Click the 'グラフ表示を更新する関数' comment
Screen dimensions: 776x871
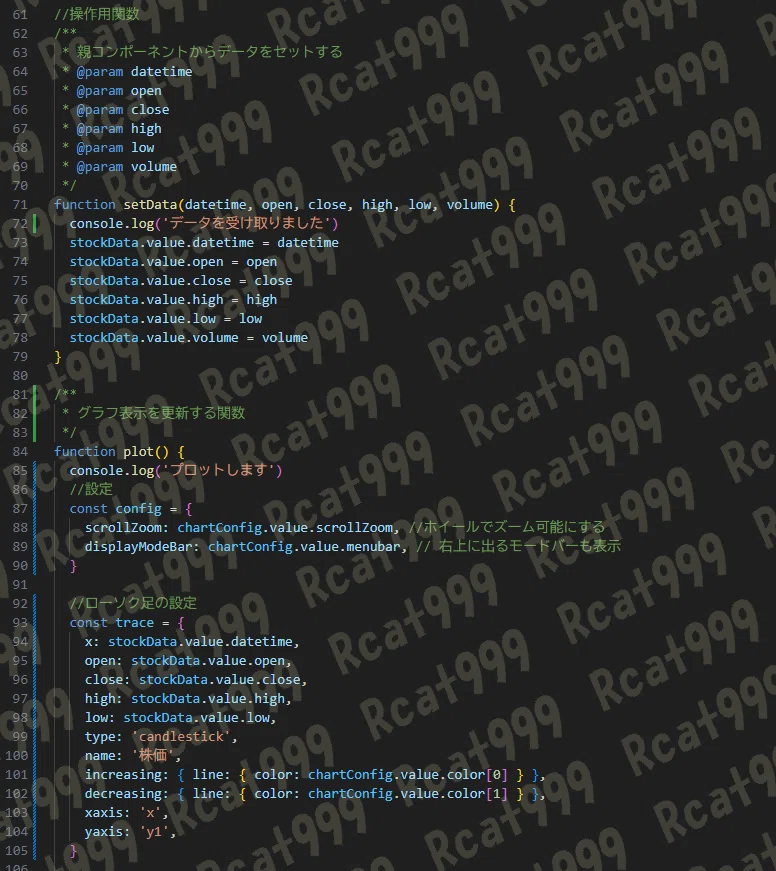coord(161,413)
